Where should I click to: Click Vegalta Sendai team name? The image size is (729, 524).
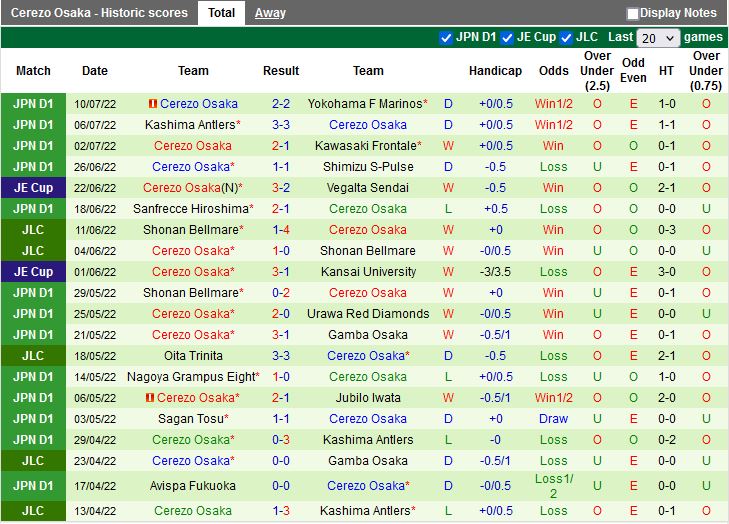368,188
